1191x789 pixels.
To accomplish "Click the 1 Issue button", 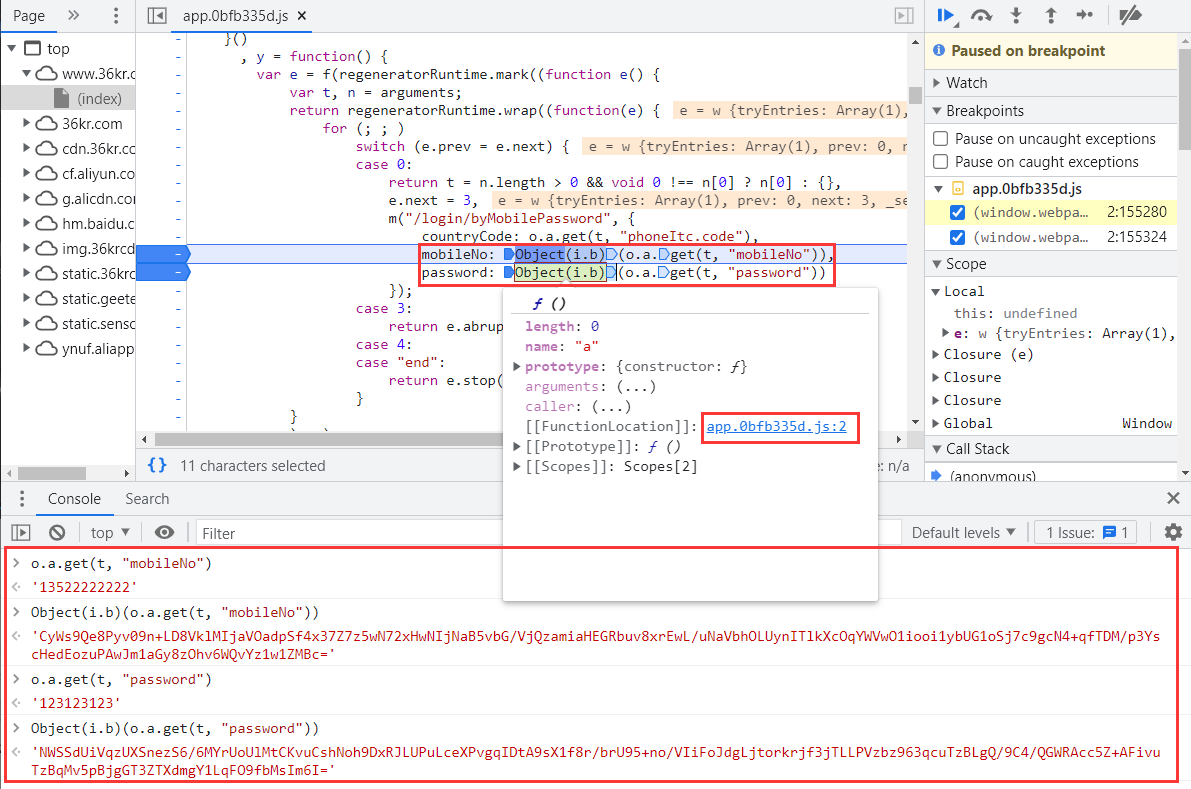I will pos(1086,533).
